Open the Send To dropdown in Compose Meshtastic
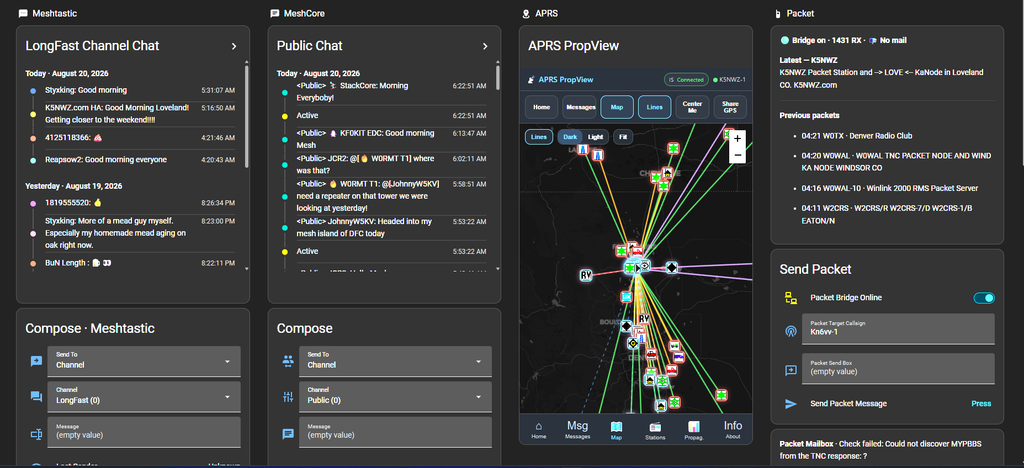Viewport: 1024px width, 468px height. (x=144, y=361)
